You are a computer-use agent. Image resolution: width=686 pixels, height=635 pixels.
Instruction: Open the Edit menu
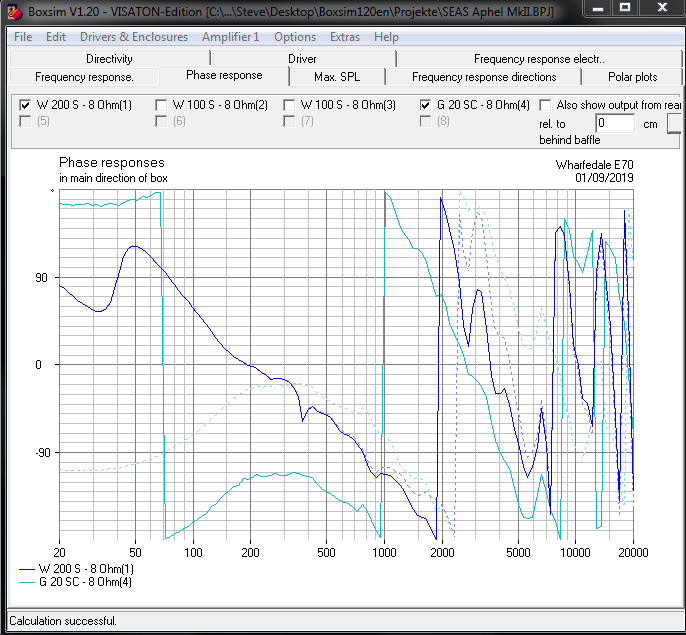pyautogui.click(x=56, y=37)
